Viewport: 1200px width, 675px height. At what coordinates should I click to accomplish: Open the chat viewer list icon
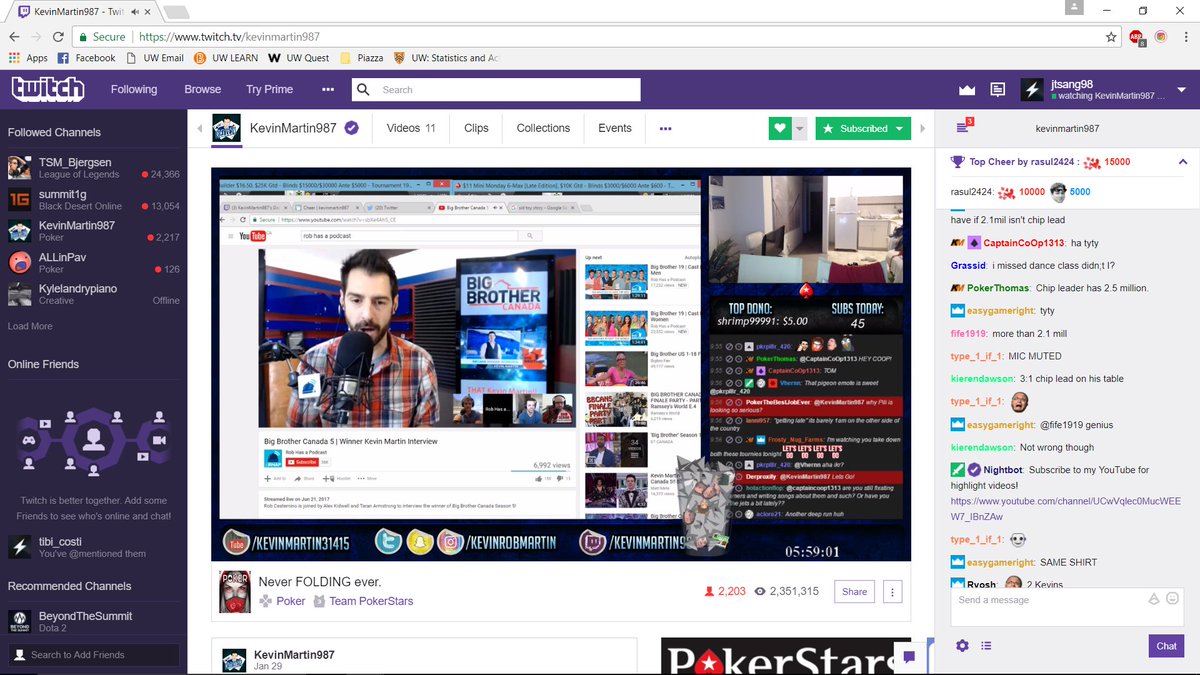pyautogui.click(x=986, y=646)
